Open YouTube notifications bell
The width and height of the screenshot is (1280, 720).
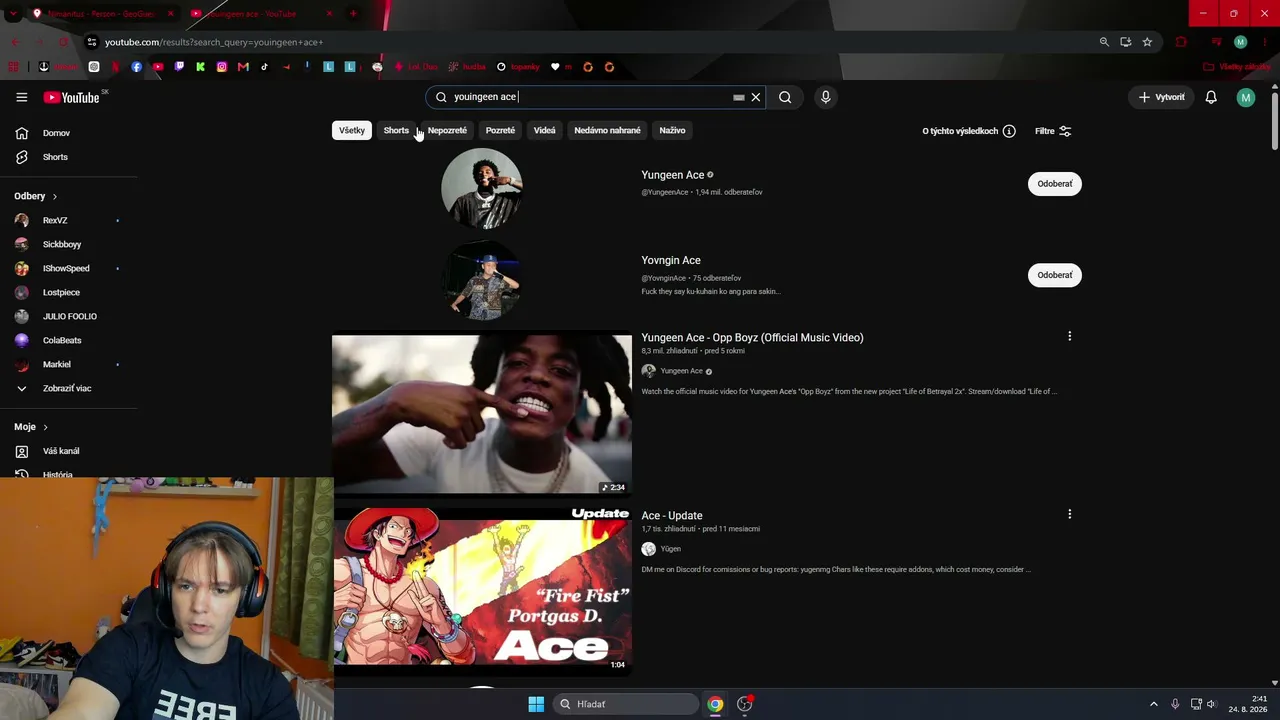click(1211, 97)
